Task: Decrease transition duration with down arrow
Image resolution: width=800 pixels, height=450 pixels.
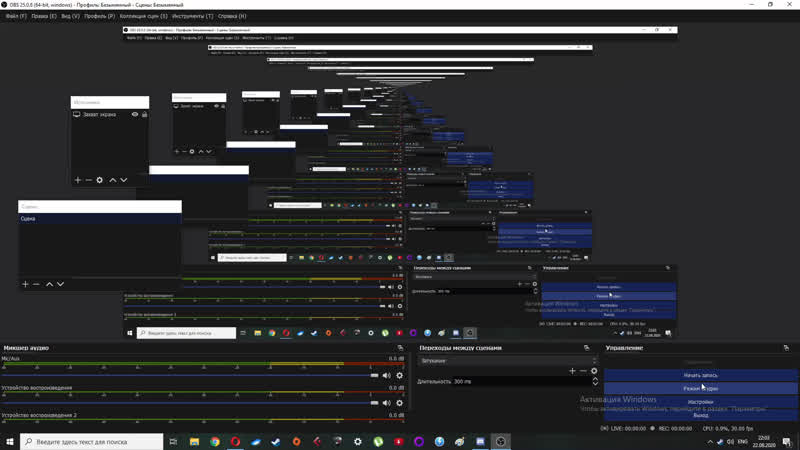Action: coord(595,384)
